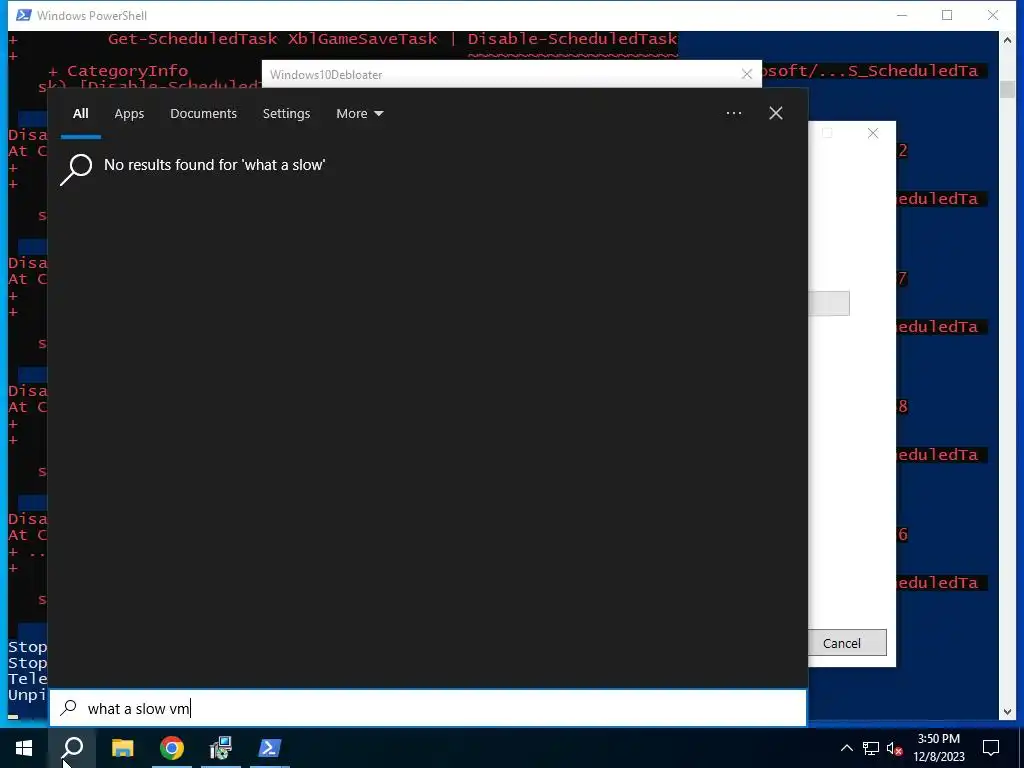Viewport: 1024px width, 768px height.
Task: Click the Windows10Debloater title text
Action: [x=326, y=74]
